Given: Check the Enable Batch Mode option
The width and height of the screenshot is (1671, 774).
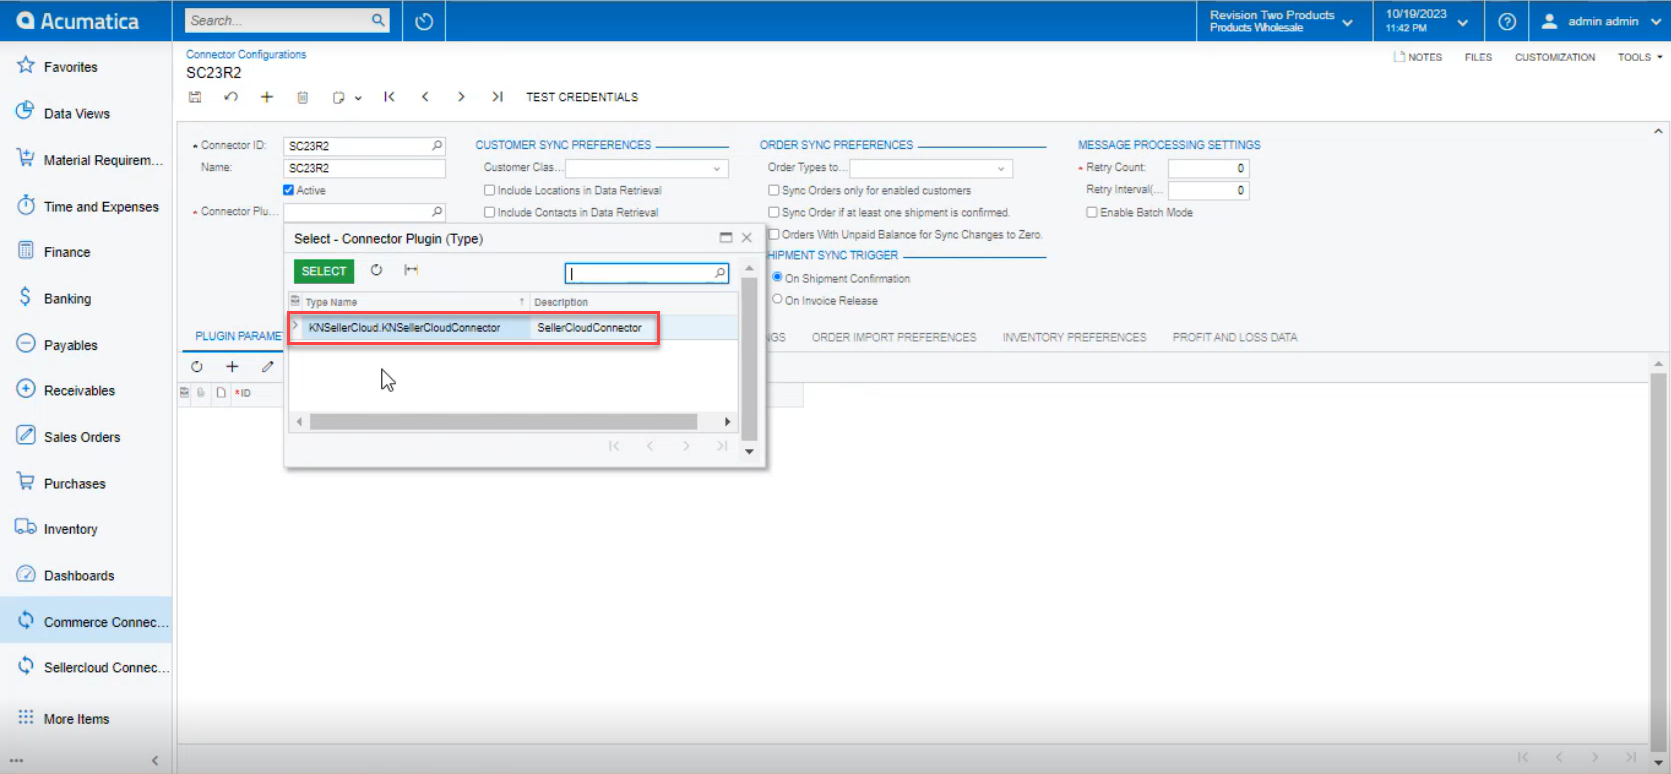Looking at the screenshot, I should click(x=1092, y=212).
